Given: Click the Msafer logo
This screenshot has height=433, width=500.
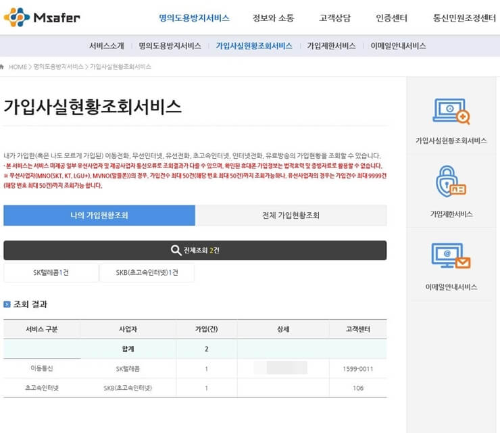Looking at the screenshot, I should coord(42,17).
